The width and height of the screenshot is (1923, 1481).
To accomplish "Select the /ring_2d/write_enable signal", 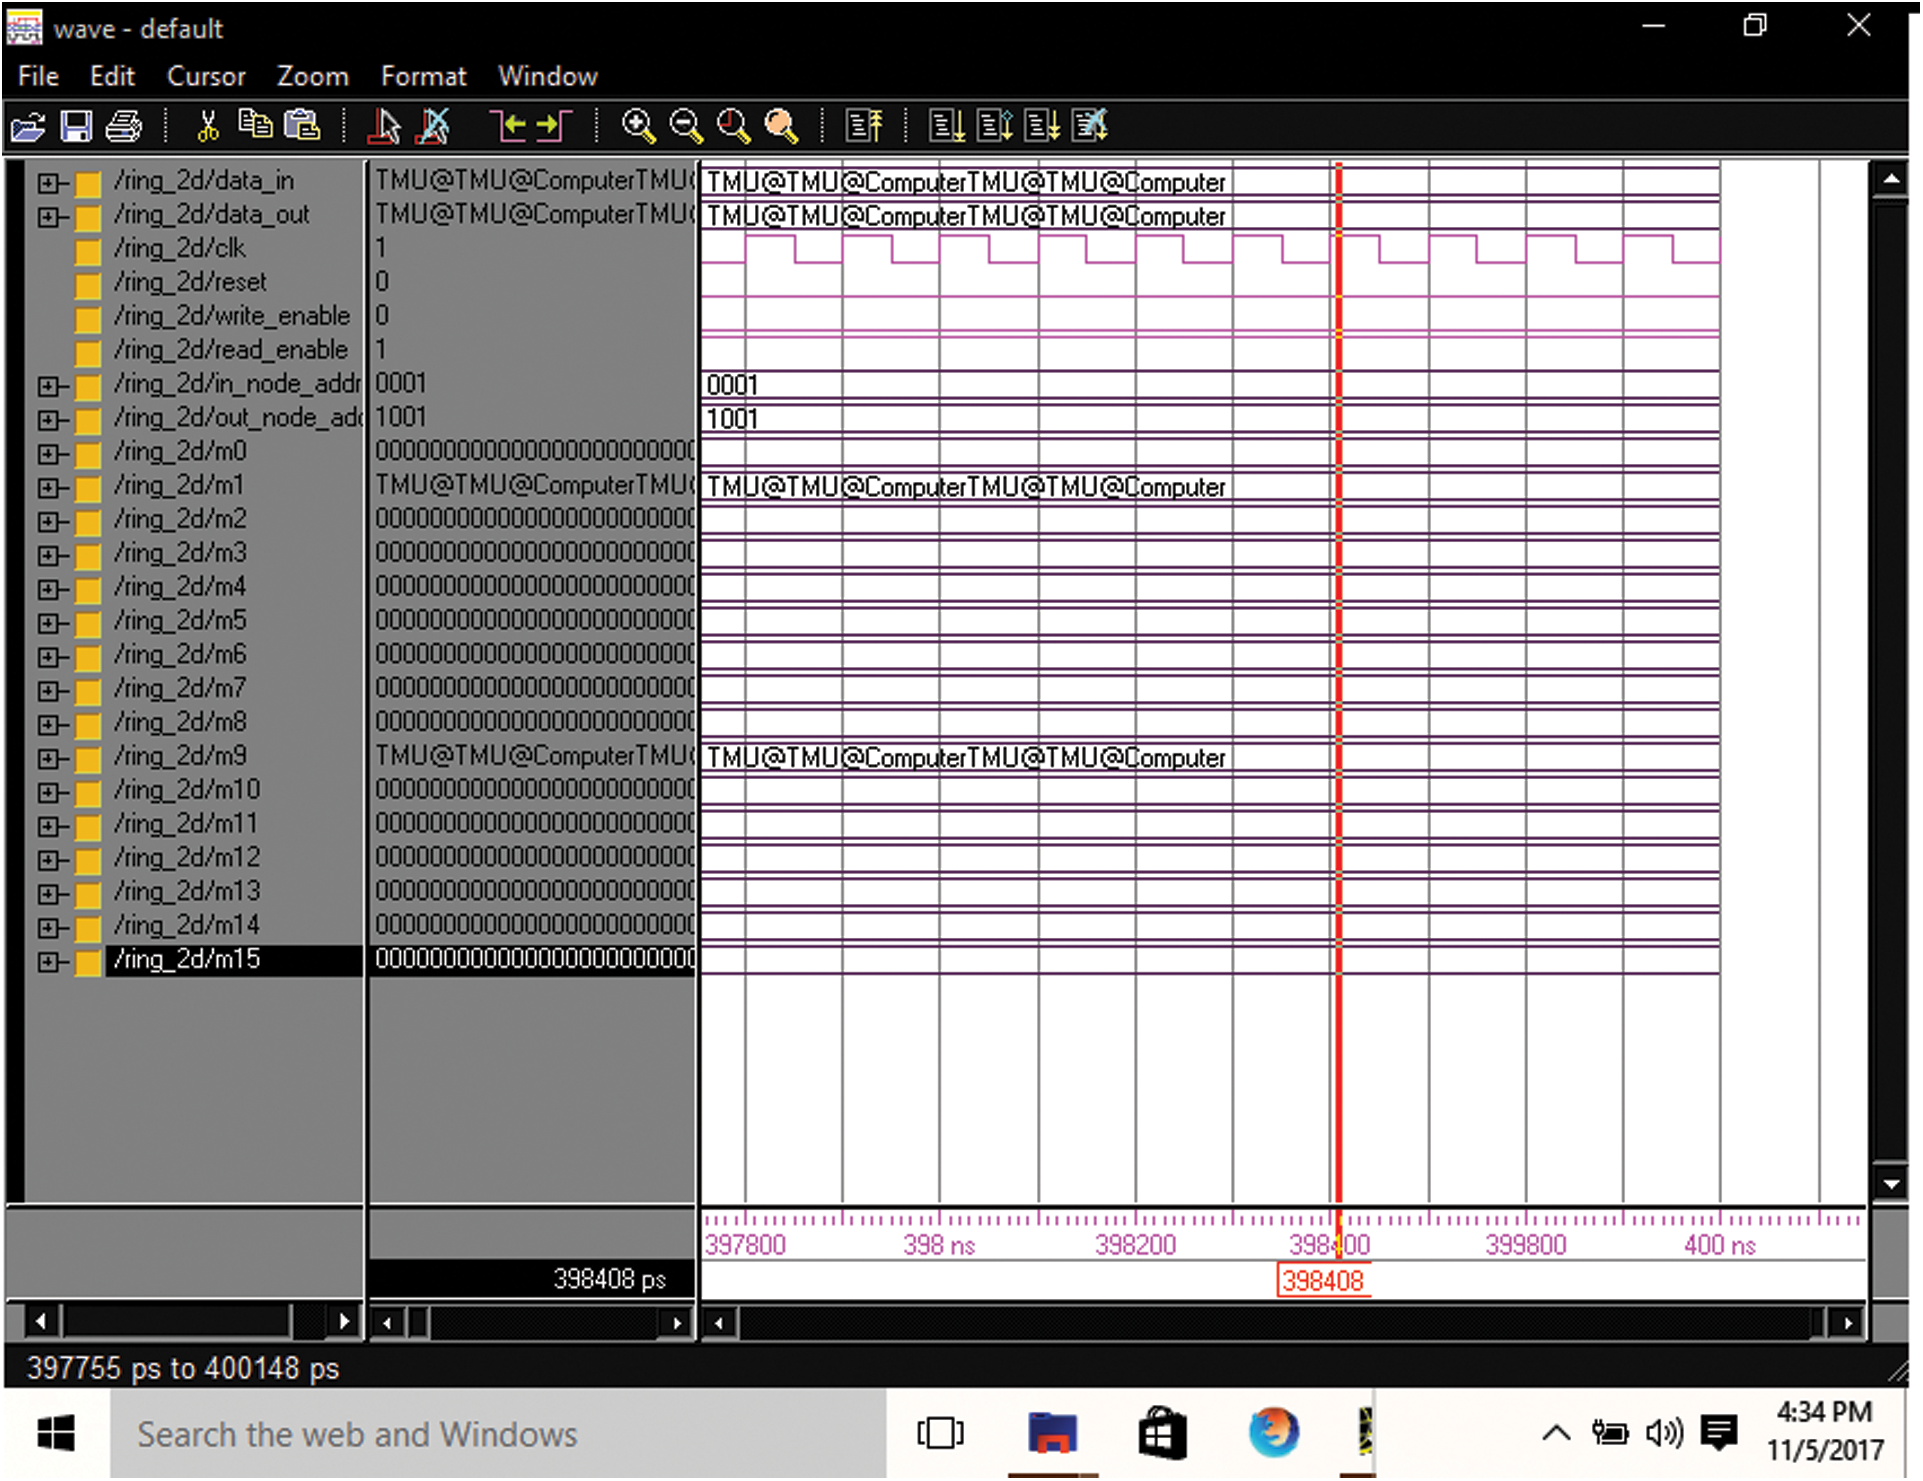I will click(x=232, y=317).
